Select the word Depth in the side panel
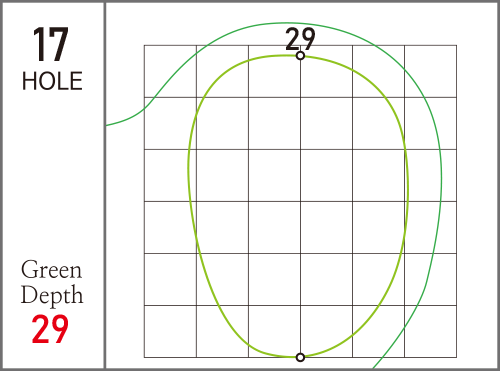500x371 pixels. (x=52, y=295)
